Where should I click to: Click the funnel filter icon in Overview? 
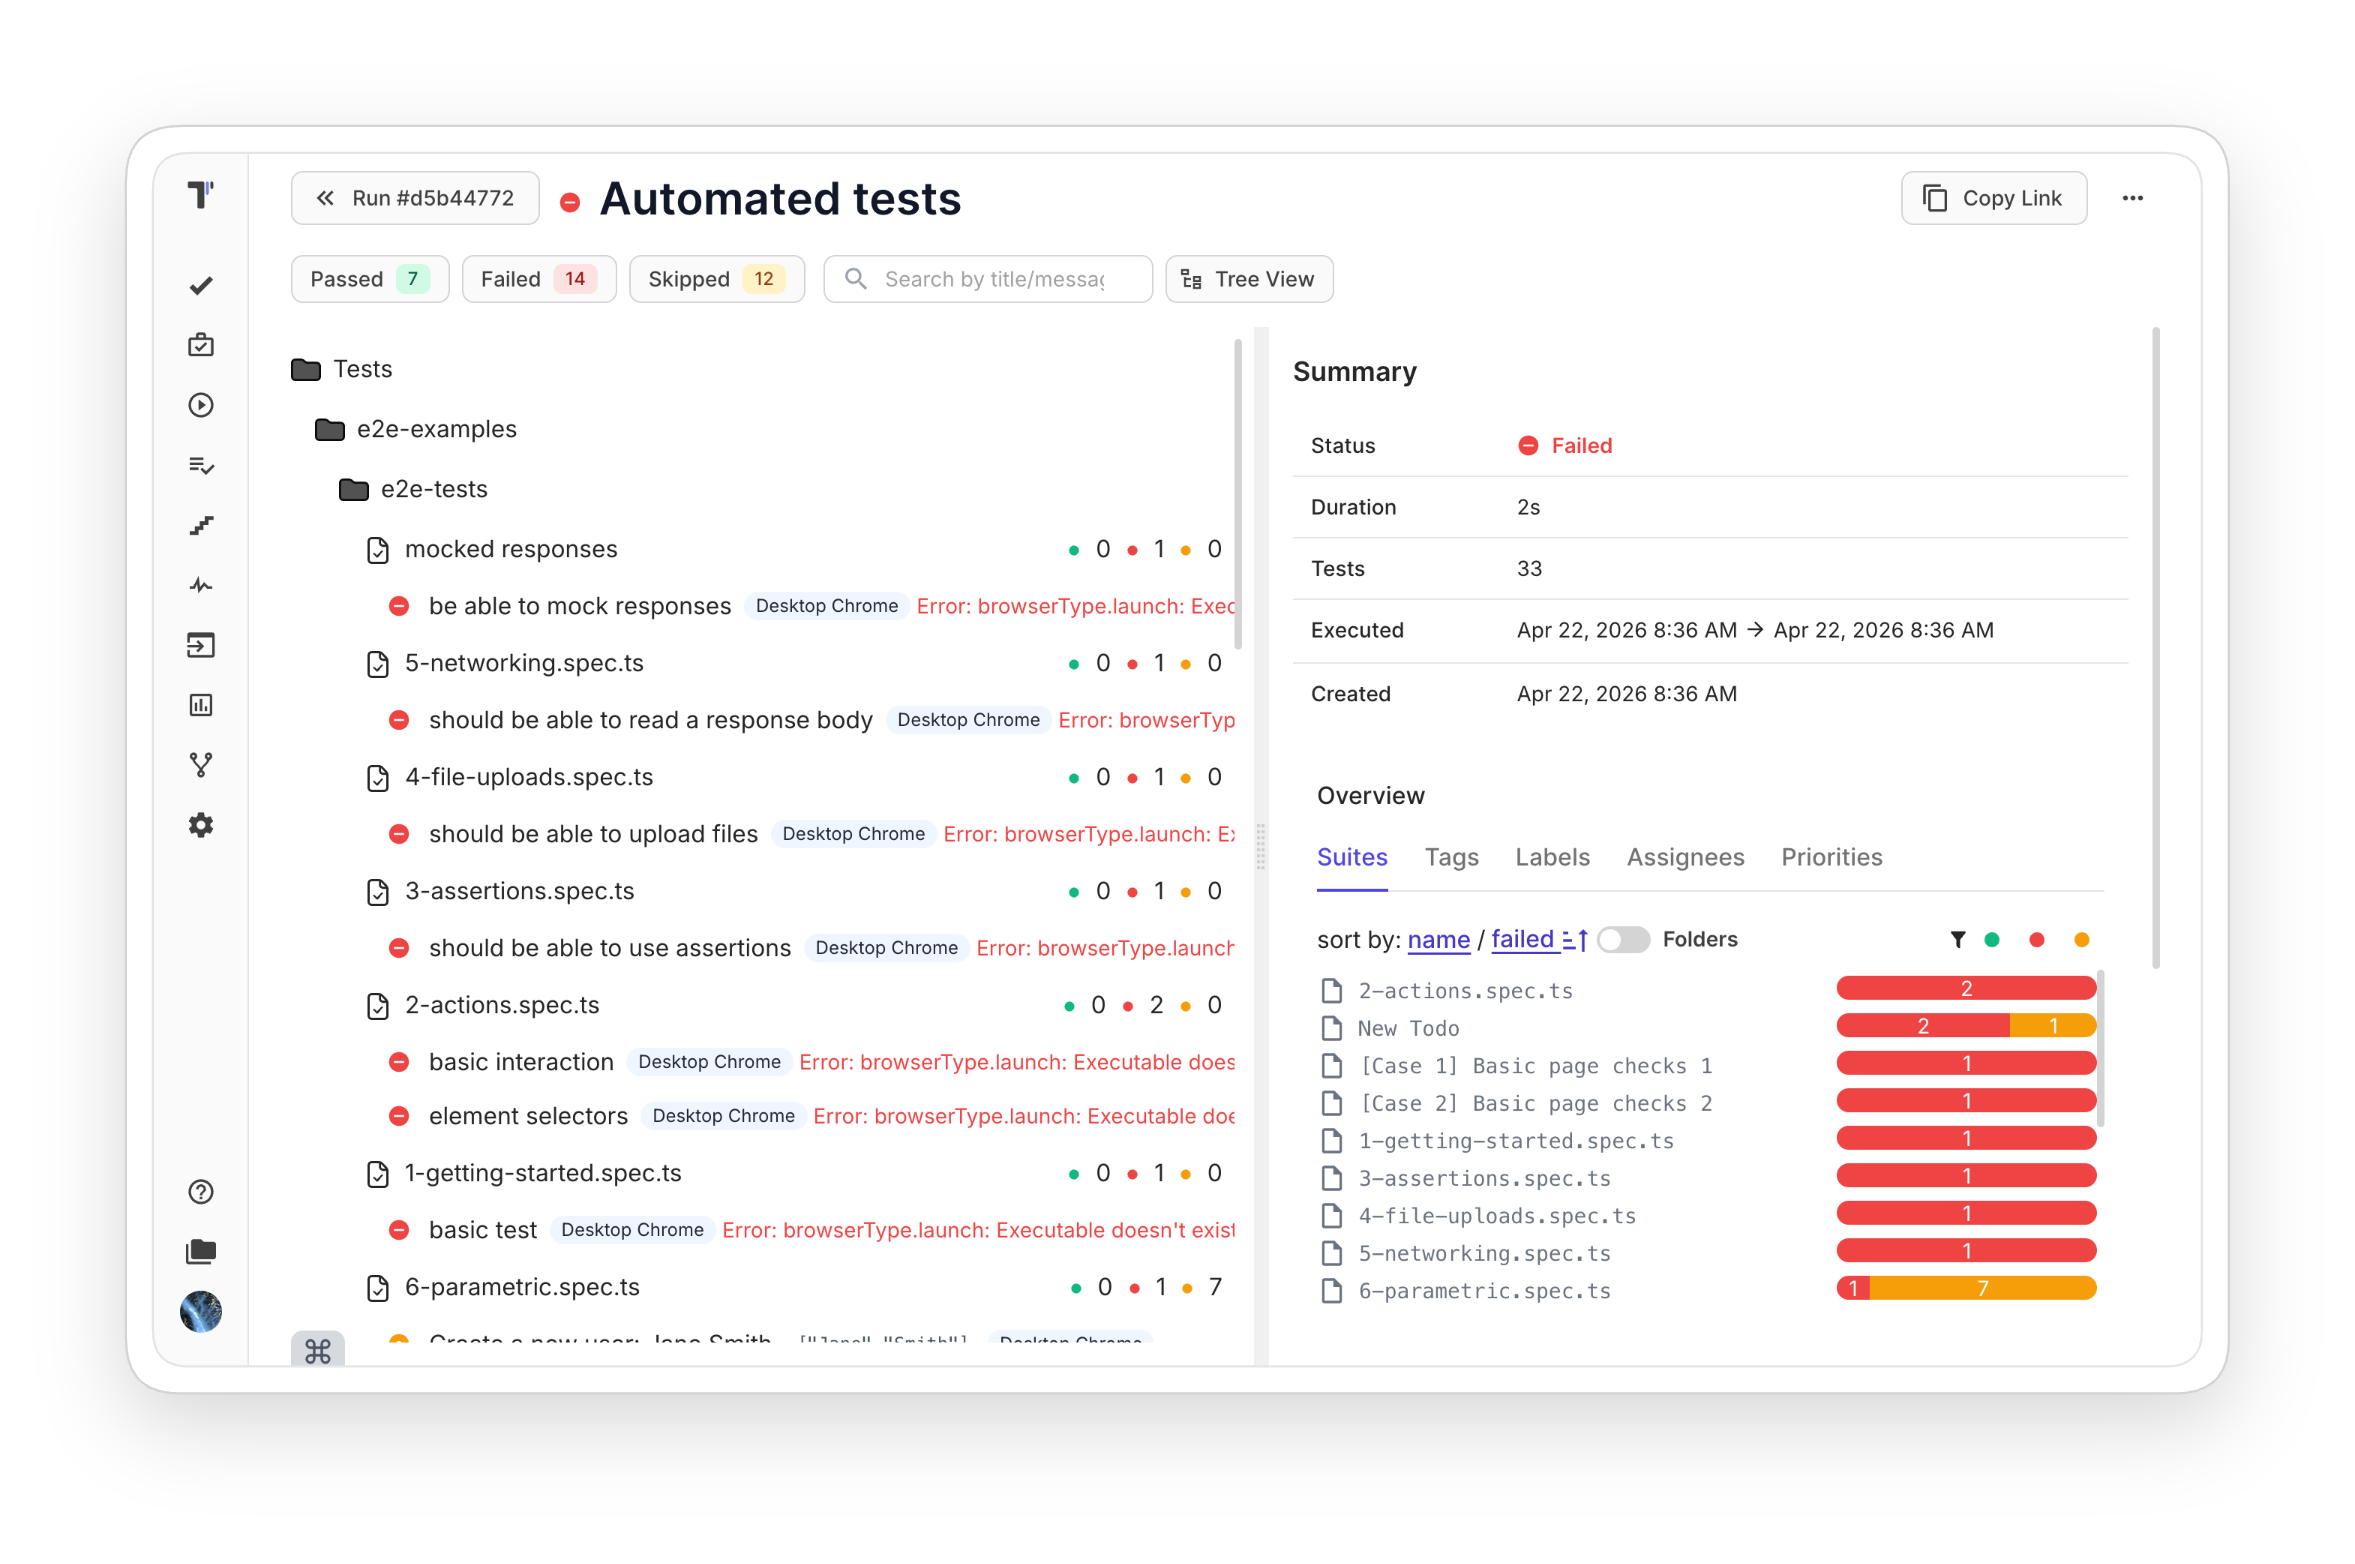[1957, 939]
